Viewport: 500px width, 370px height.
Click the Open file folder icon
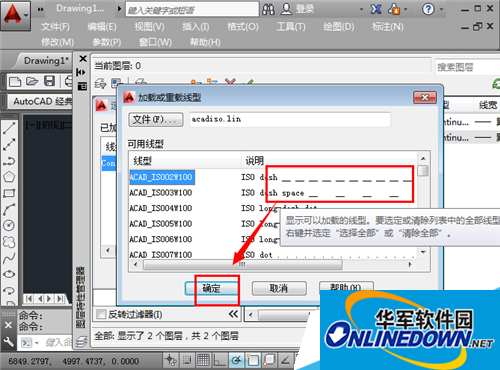tap(32, 81)
